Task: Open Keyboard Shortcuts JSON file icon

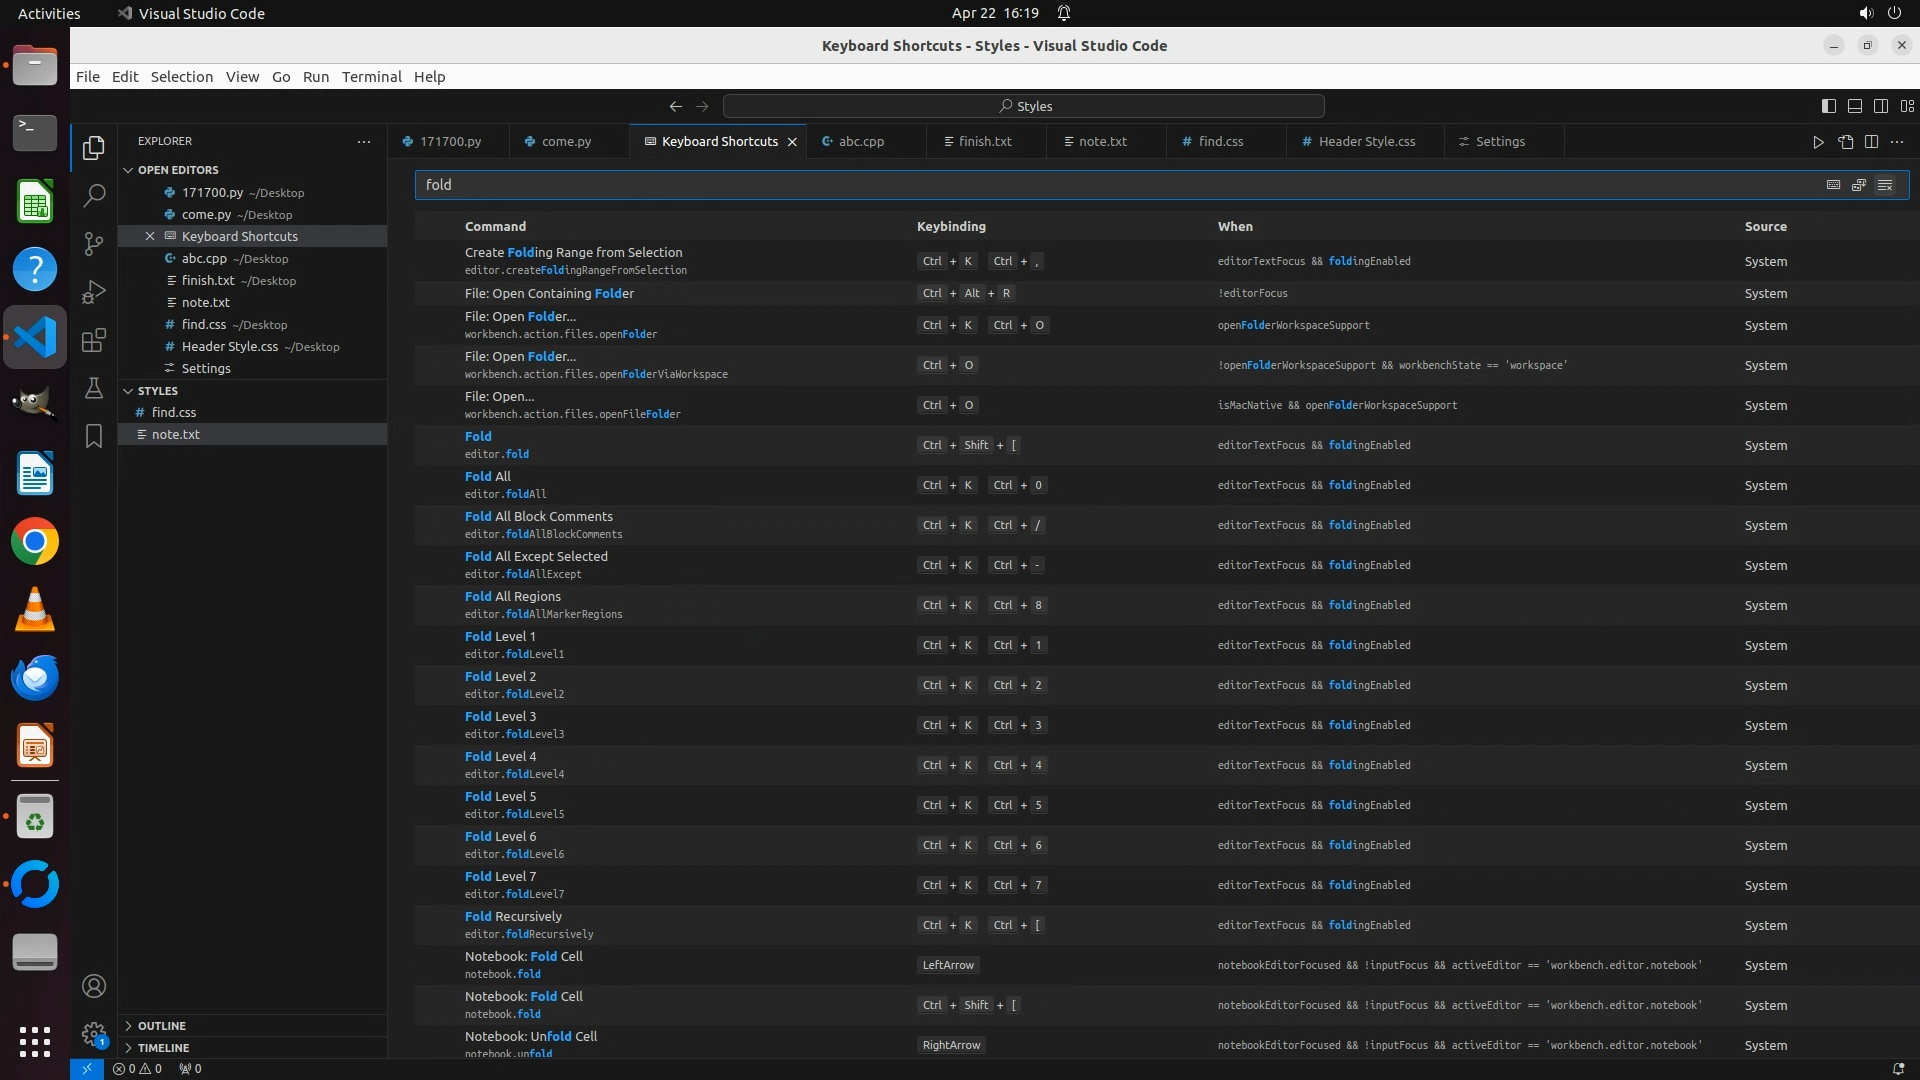Action: [1845, 142]
